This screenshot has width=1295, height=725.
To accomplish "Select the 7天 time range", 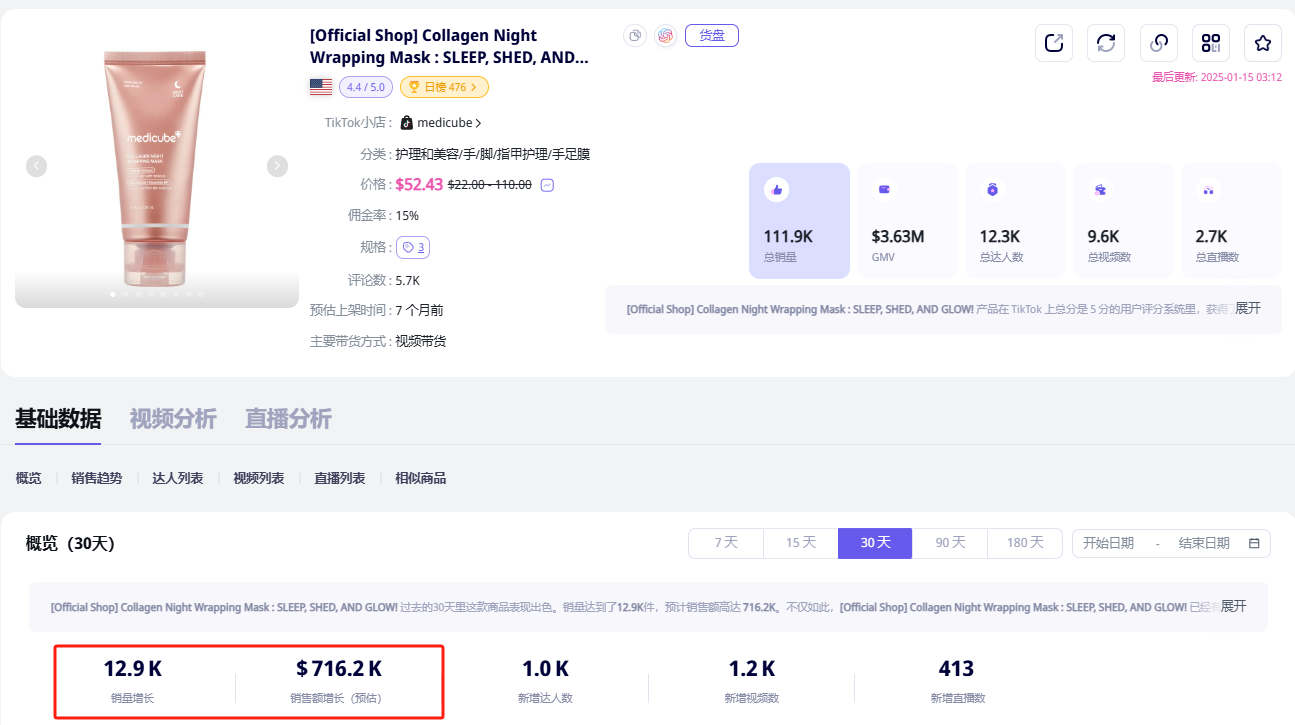I will (x=726, y=543).
